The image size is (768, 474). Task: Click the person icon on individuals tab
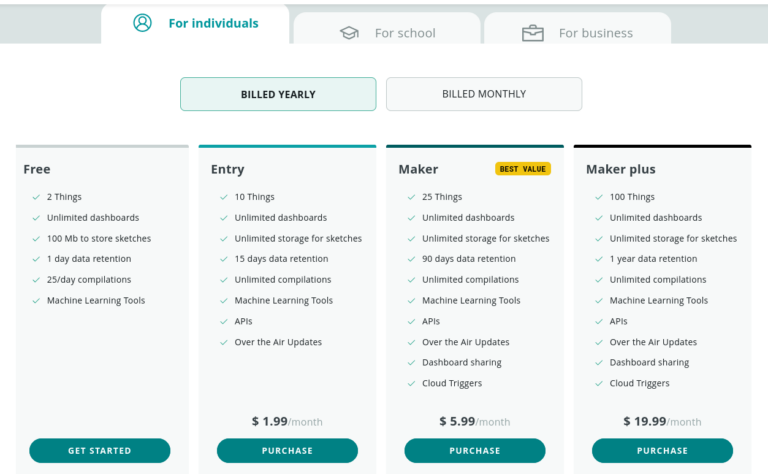coord(143,23)
